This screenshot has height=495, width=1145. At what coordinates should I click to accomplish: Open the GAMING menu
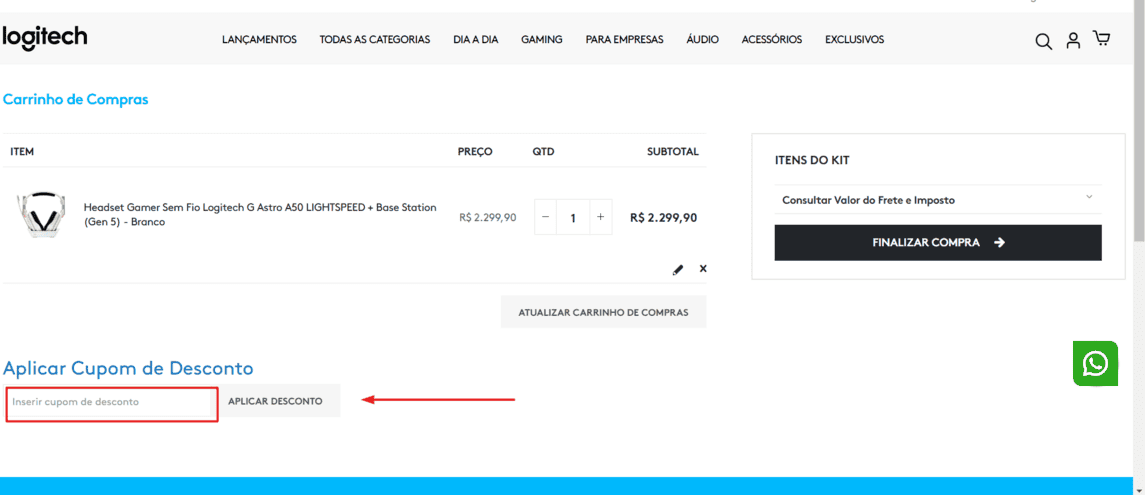[x=542, y=39]
